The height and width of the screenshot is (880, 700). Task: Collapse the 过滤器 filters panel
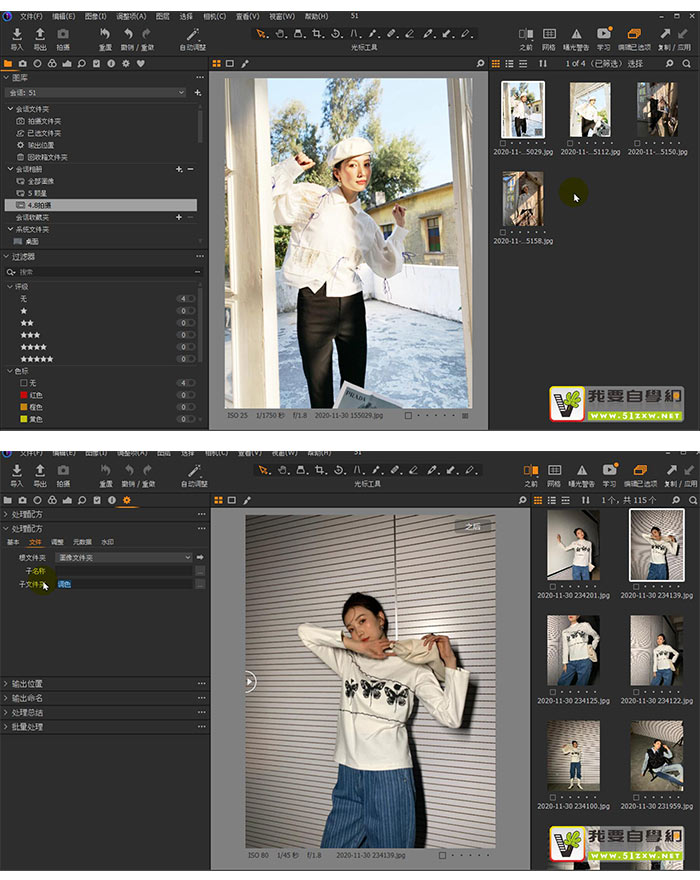(6, 256)
